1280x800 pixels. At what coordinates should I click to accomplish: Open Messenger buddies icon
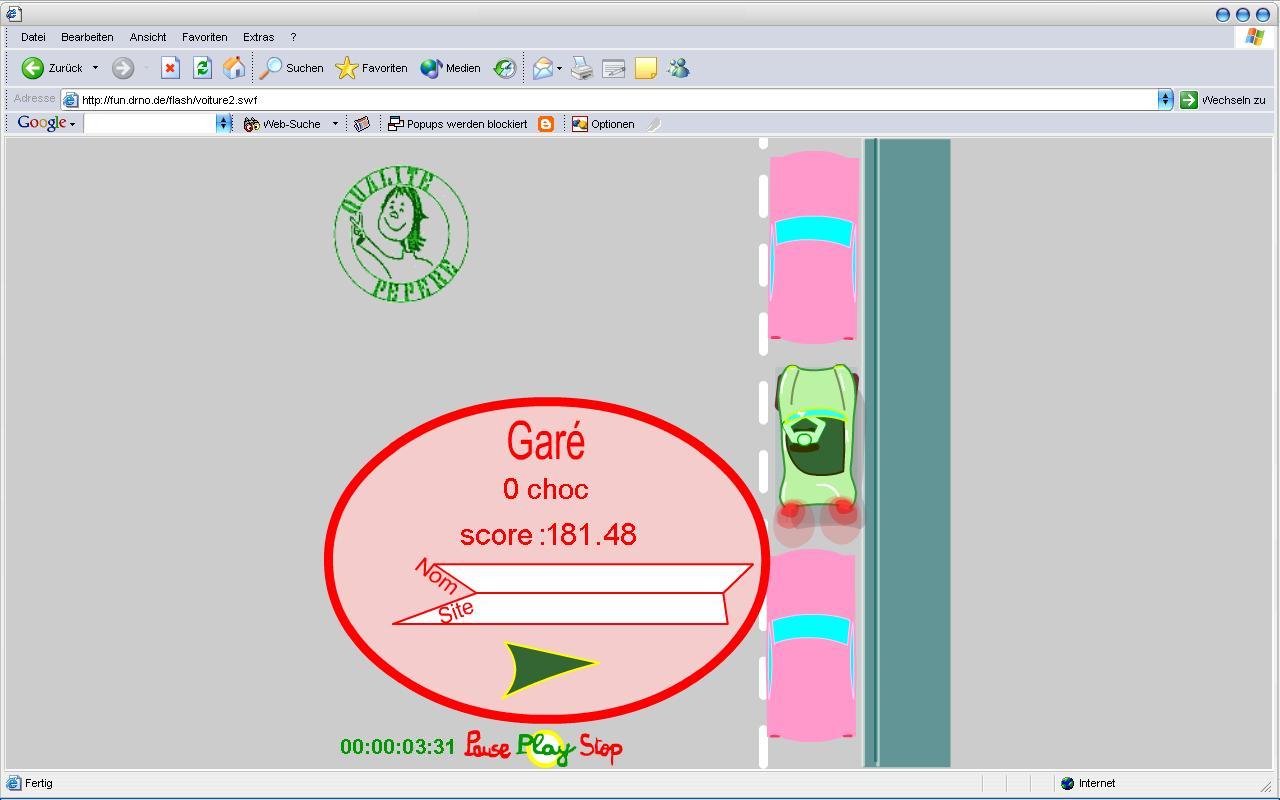click(678, 68)
